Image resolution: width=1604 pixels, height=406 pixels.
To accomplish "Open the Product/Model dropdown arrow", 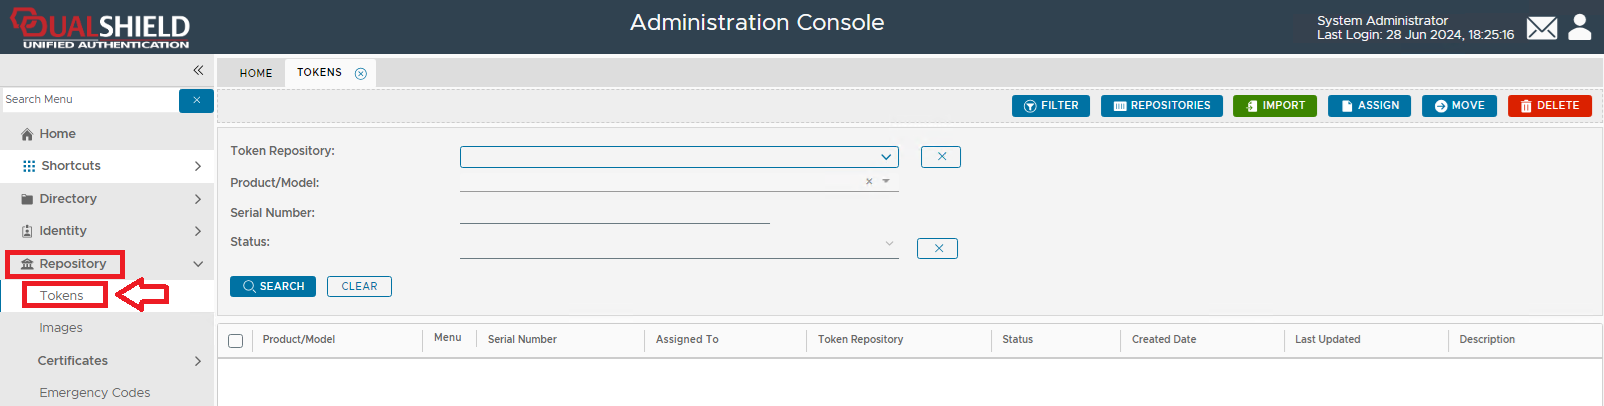I will 886,181.
